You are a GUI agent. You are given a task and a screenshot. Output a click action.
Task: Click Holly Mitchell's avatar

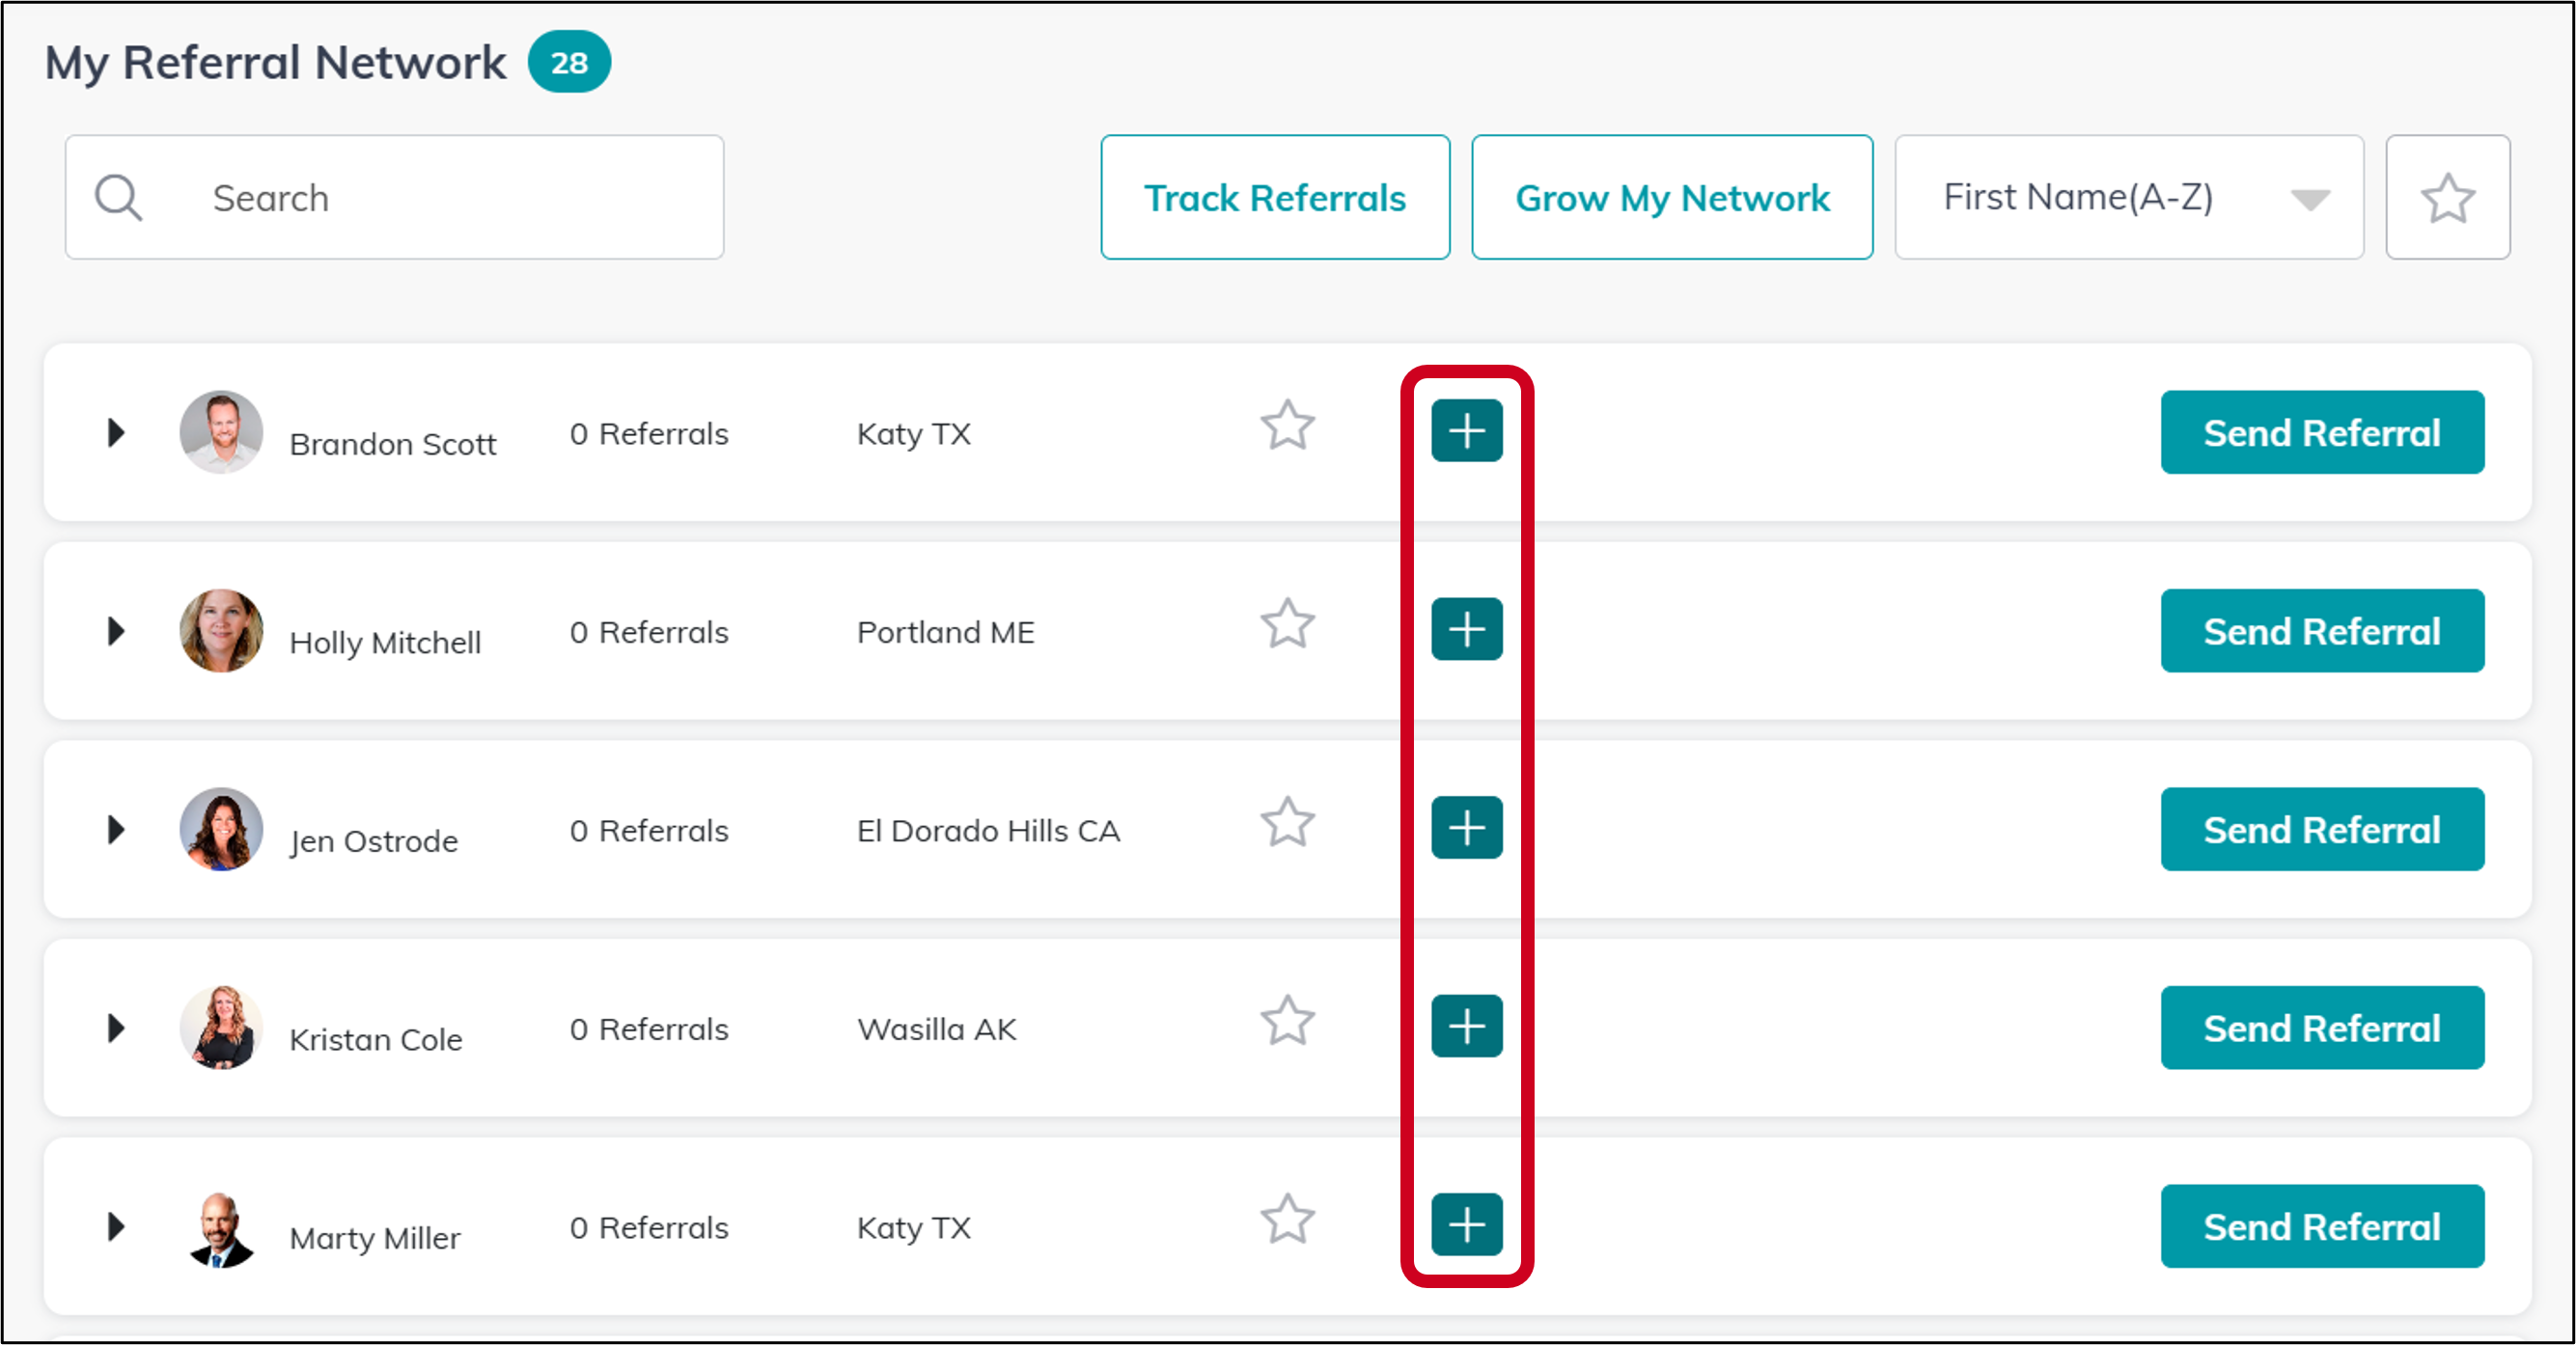pyautogui.click(x=221, y=631)
